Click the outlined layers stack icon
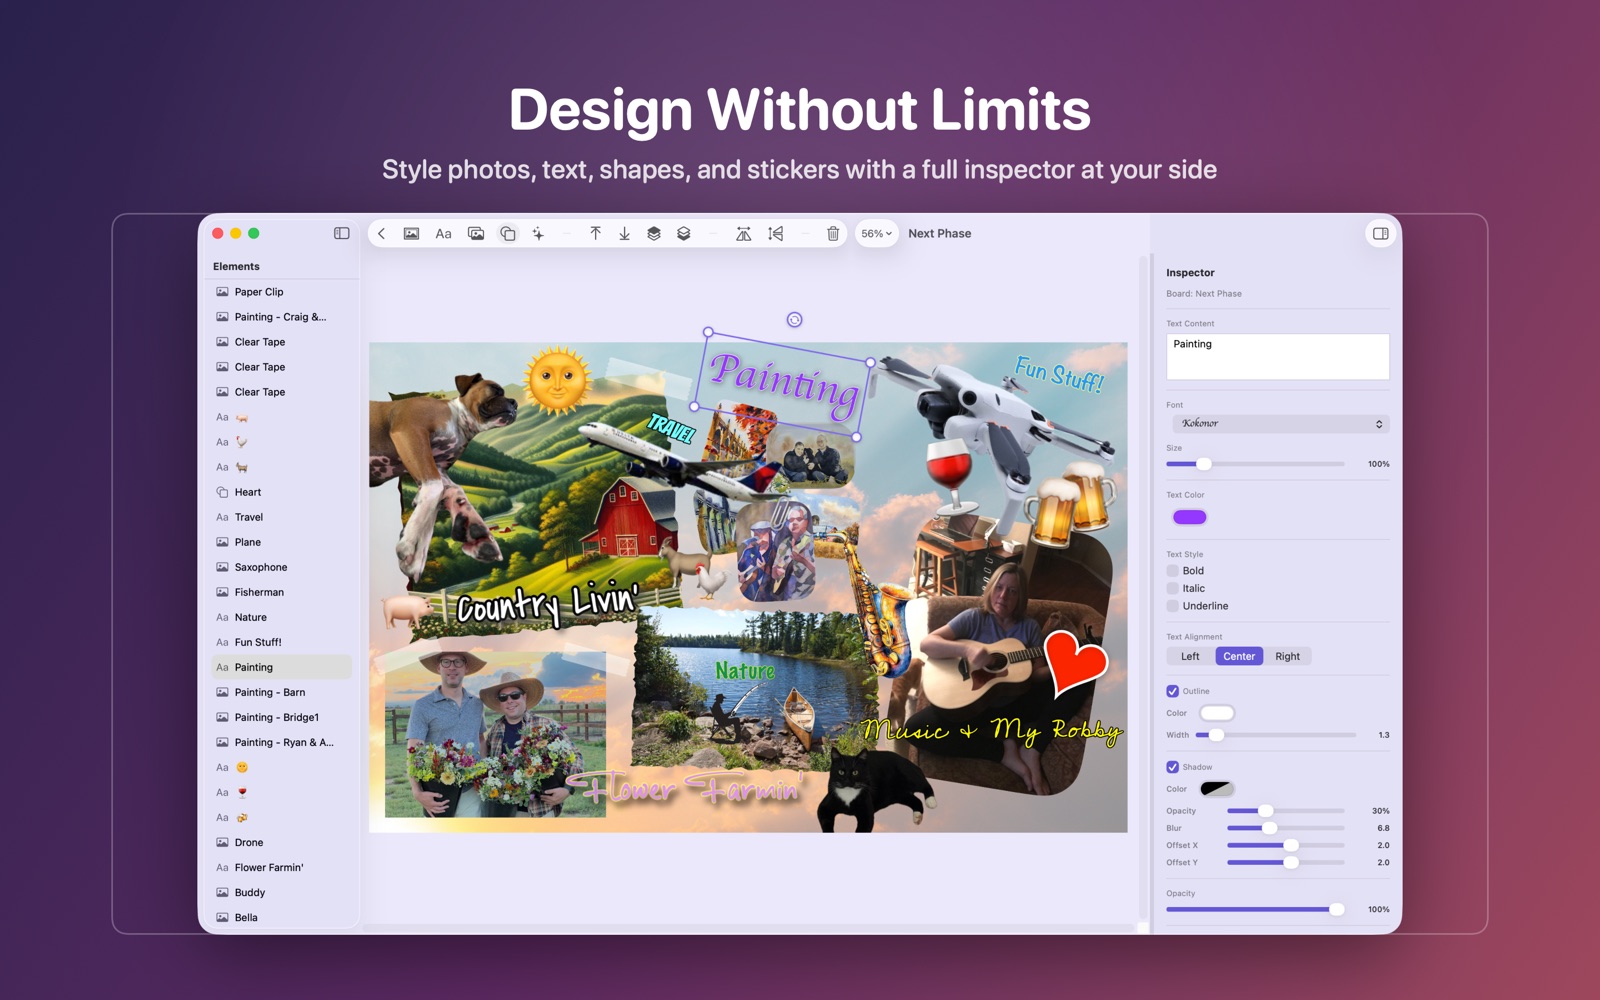 coord(683,234)
